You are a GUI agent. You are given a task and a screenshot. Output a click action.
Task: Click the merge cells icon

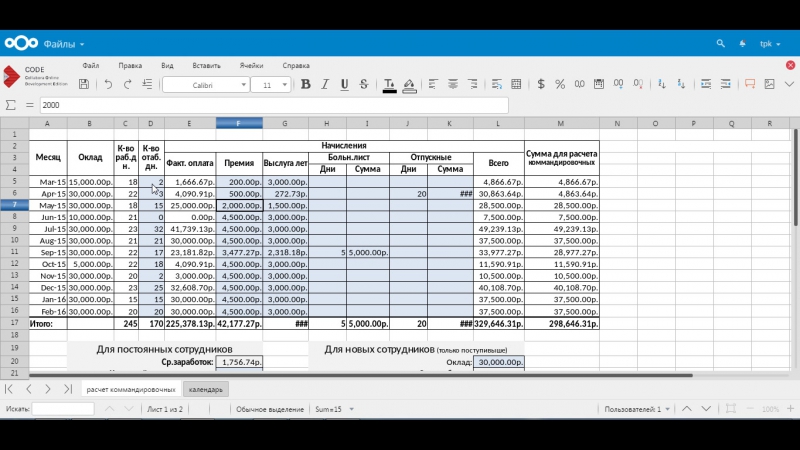(x=516, y=85)
